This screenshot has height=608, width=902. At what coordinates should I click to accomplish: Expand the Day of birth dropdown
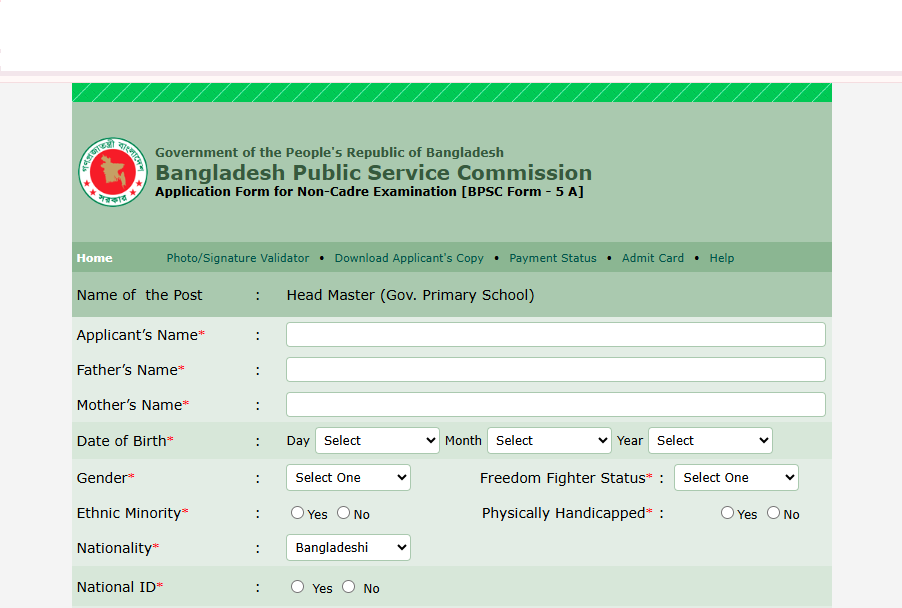377,441
